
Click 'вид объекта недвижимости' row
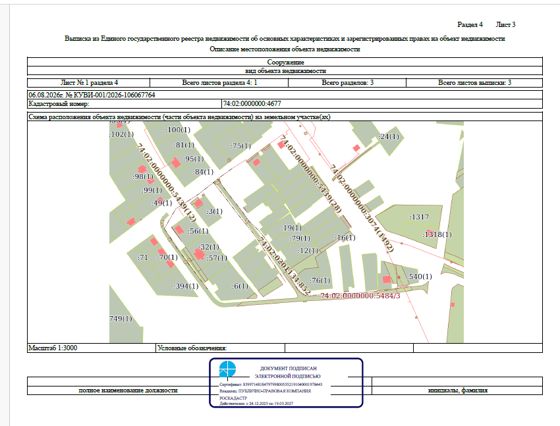coord(285,71)
